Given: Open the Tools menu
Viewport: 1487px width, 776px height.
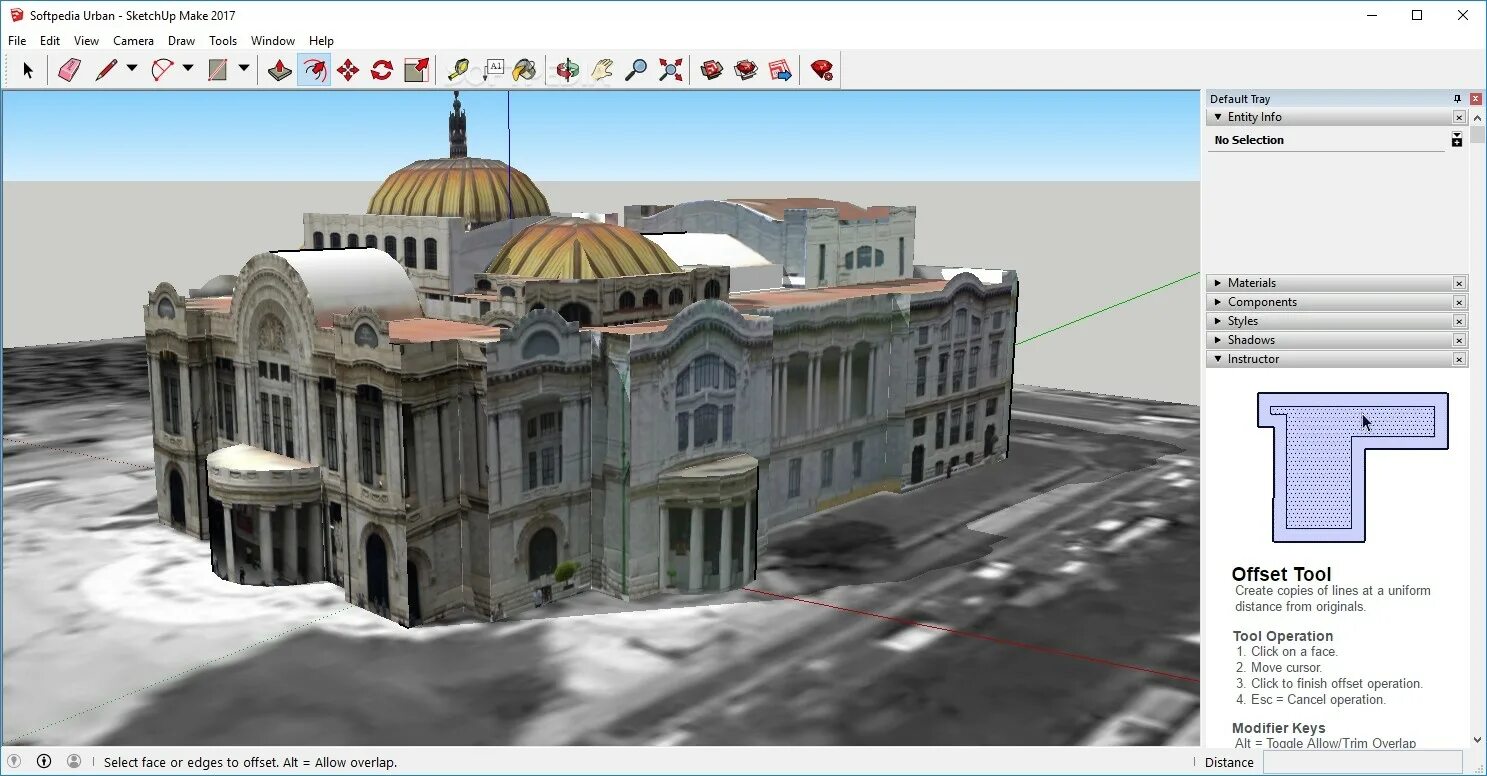Looking at the screenshot, I should 223,41.
